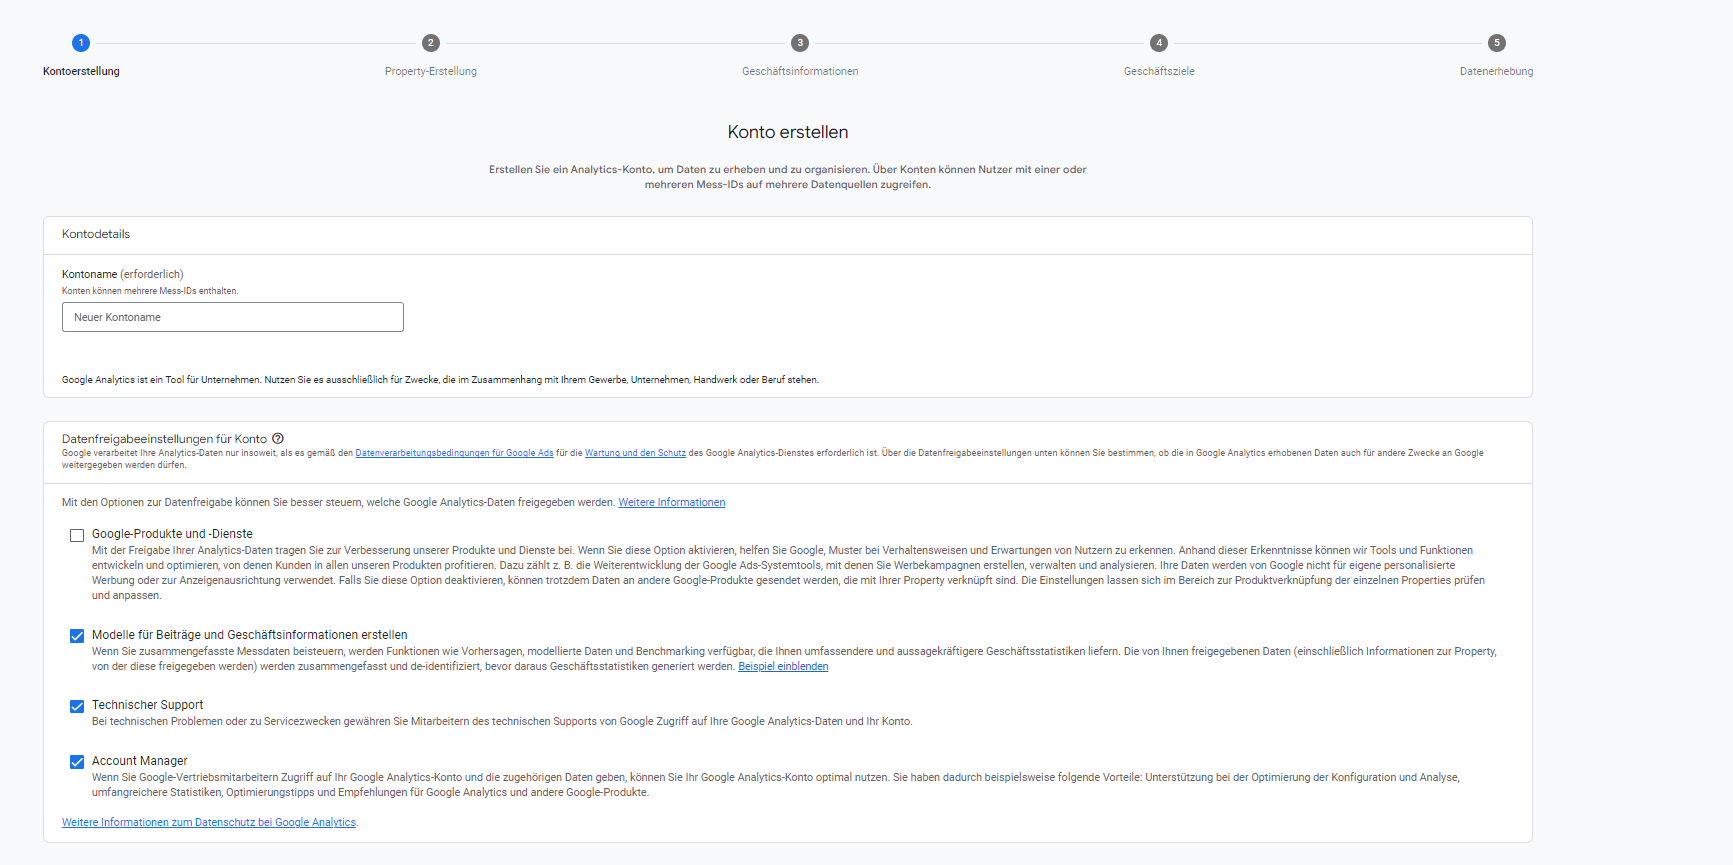Select step 3 Geschäftsinformationen

[x=799, y=43]
